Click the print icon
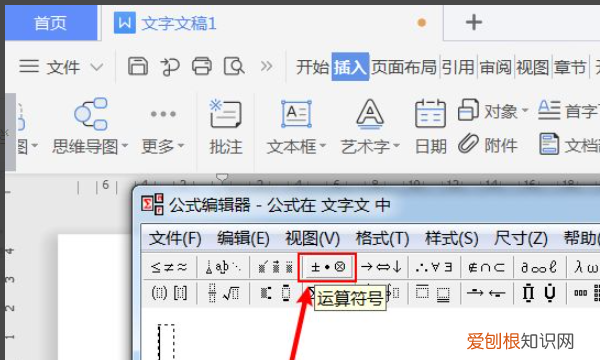 pyautogui.click(x=202, y=66)
